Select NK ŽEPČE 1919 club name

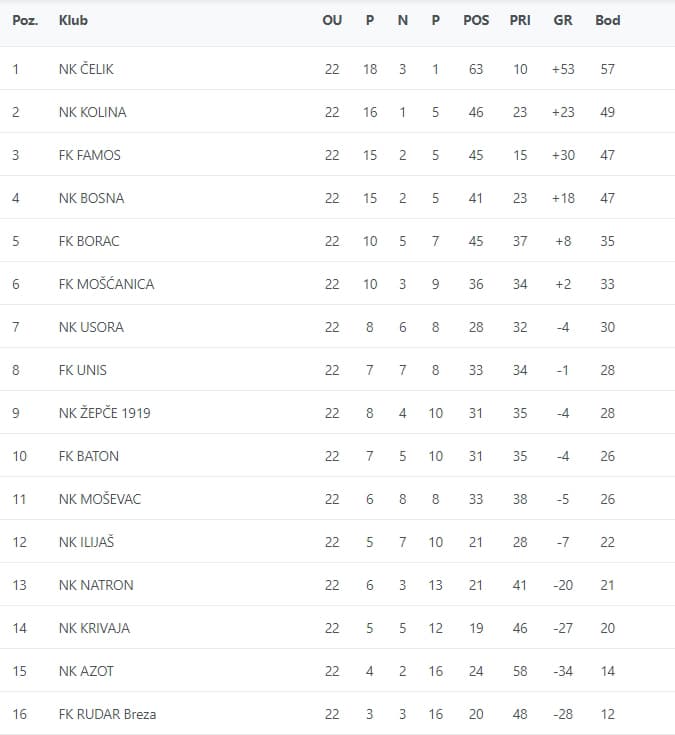pos(105,413)
